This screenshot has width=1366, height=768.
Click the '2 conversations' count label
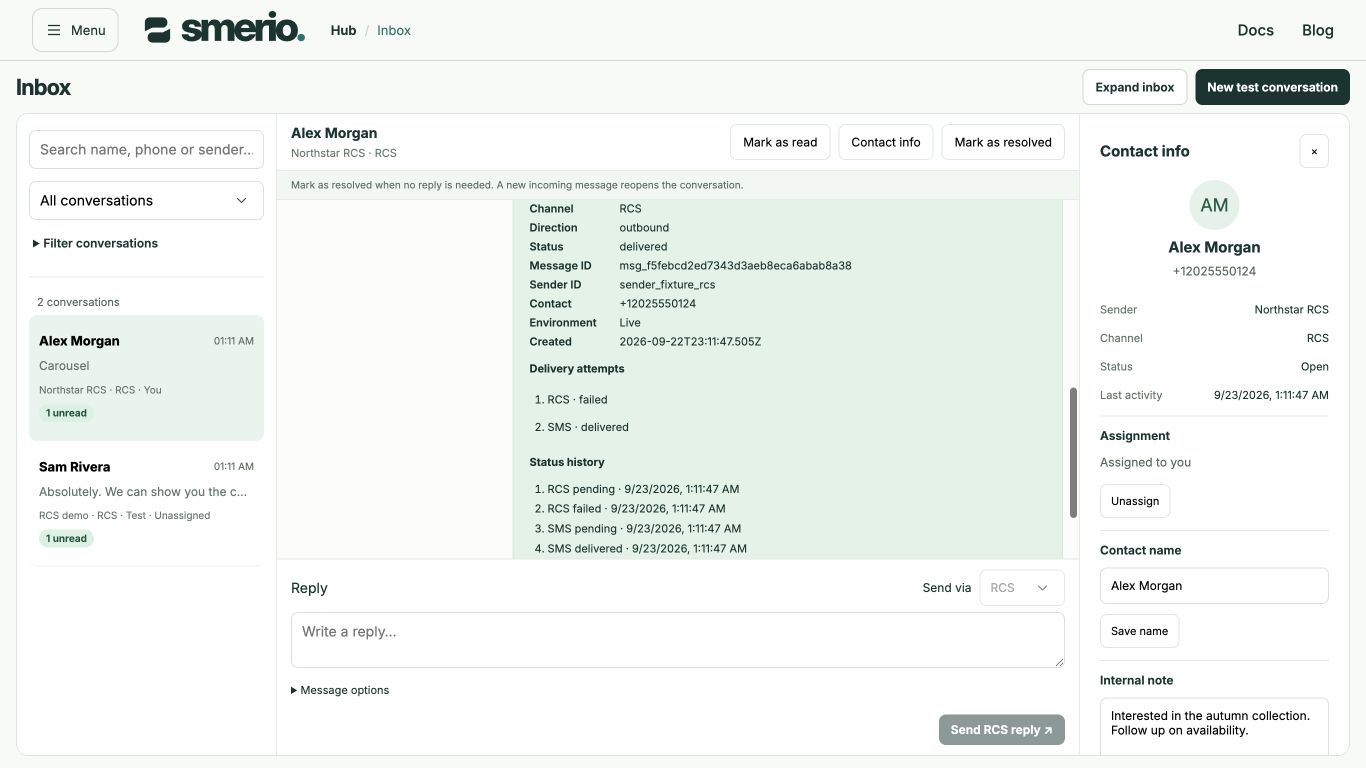[x=78, y=302]
